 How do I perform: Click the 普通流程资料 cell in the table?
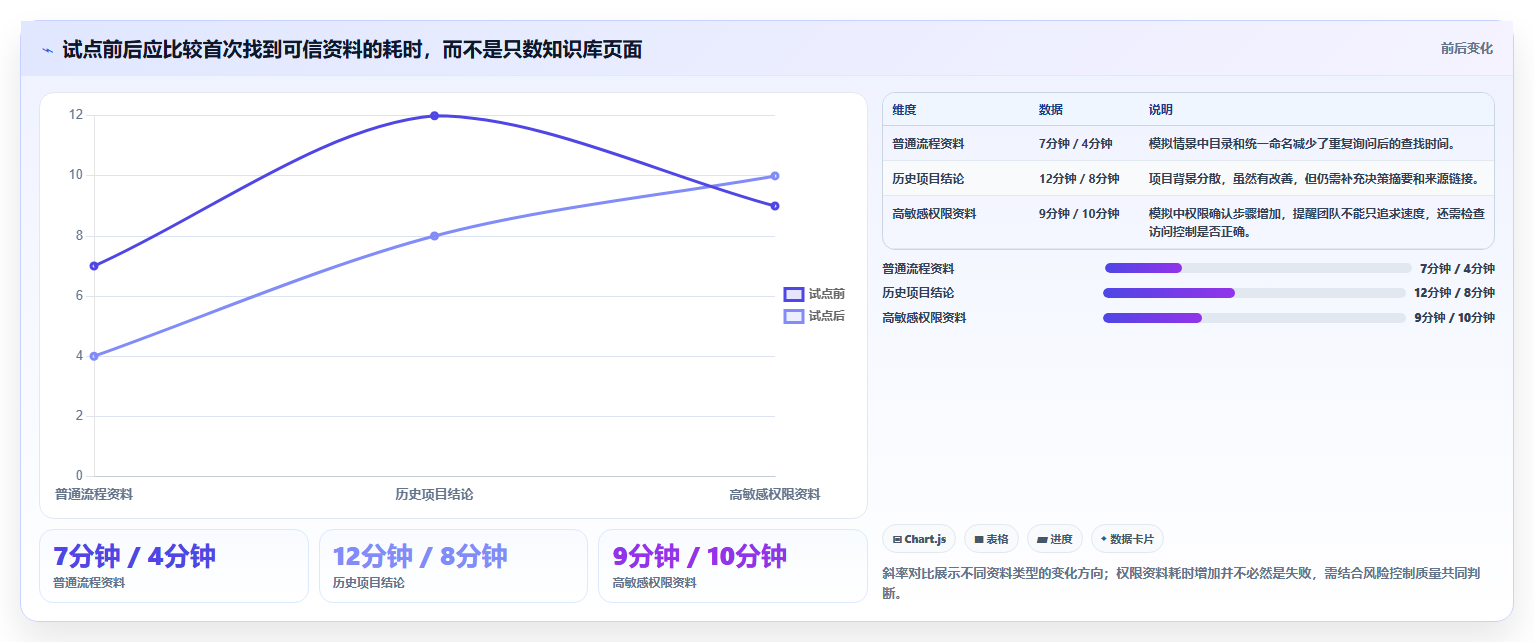click(x=928, y=144)
